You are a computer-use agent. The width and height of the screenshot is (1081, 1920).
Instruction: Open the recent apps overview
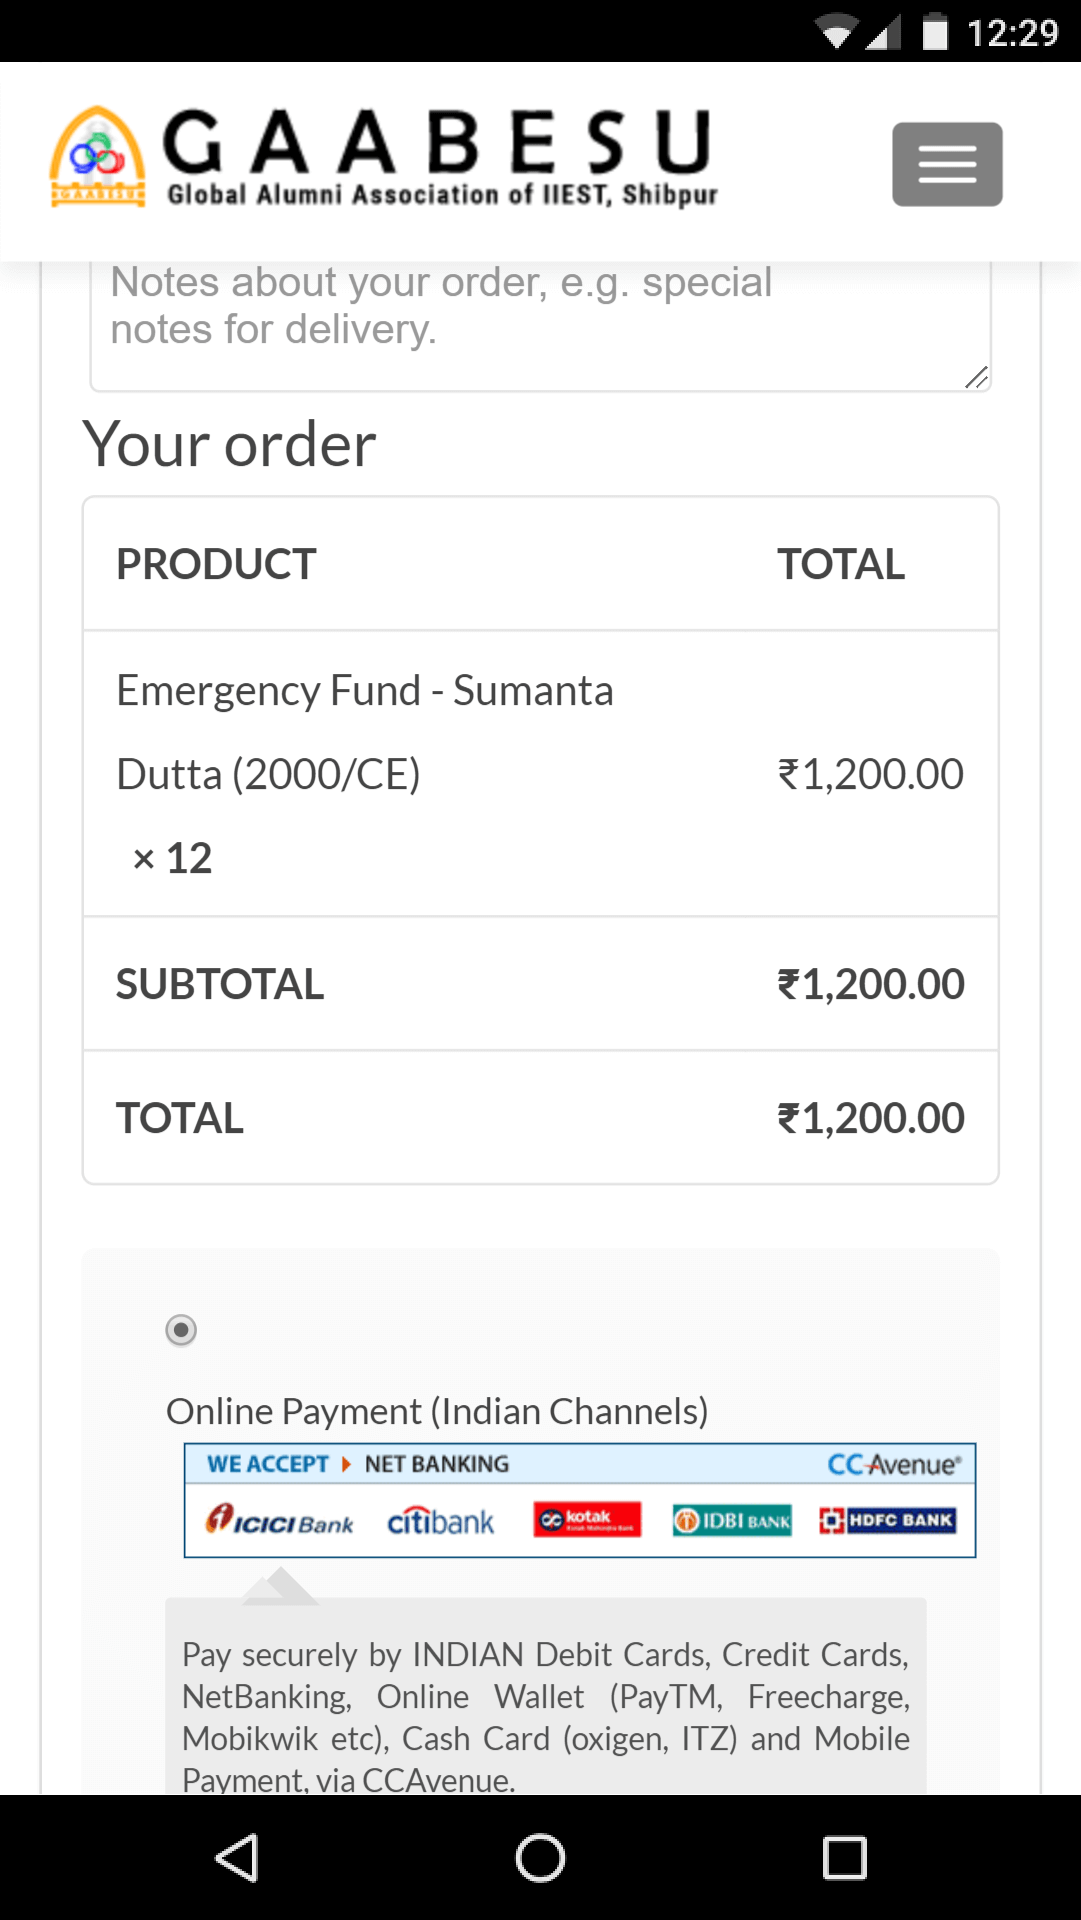click(x=844, y=1858)
